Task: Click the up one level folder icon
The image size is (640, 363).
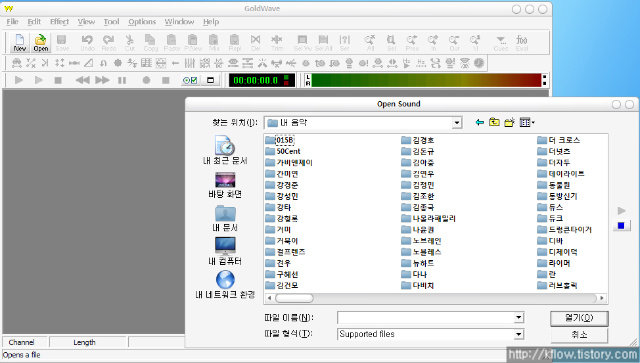Action: [x=494, y=122]
